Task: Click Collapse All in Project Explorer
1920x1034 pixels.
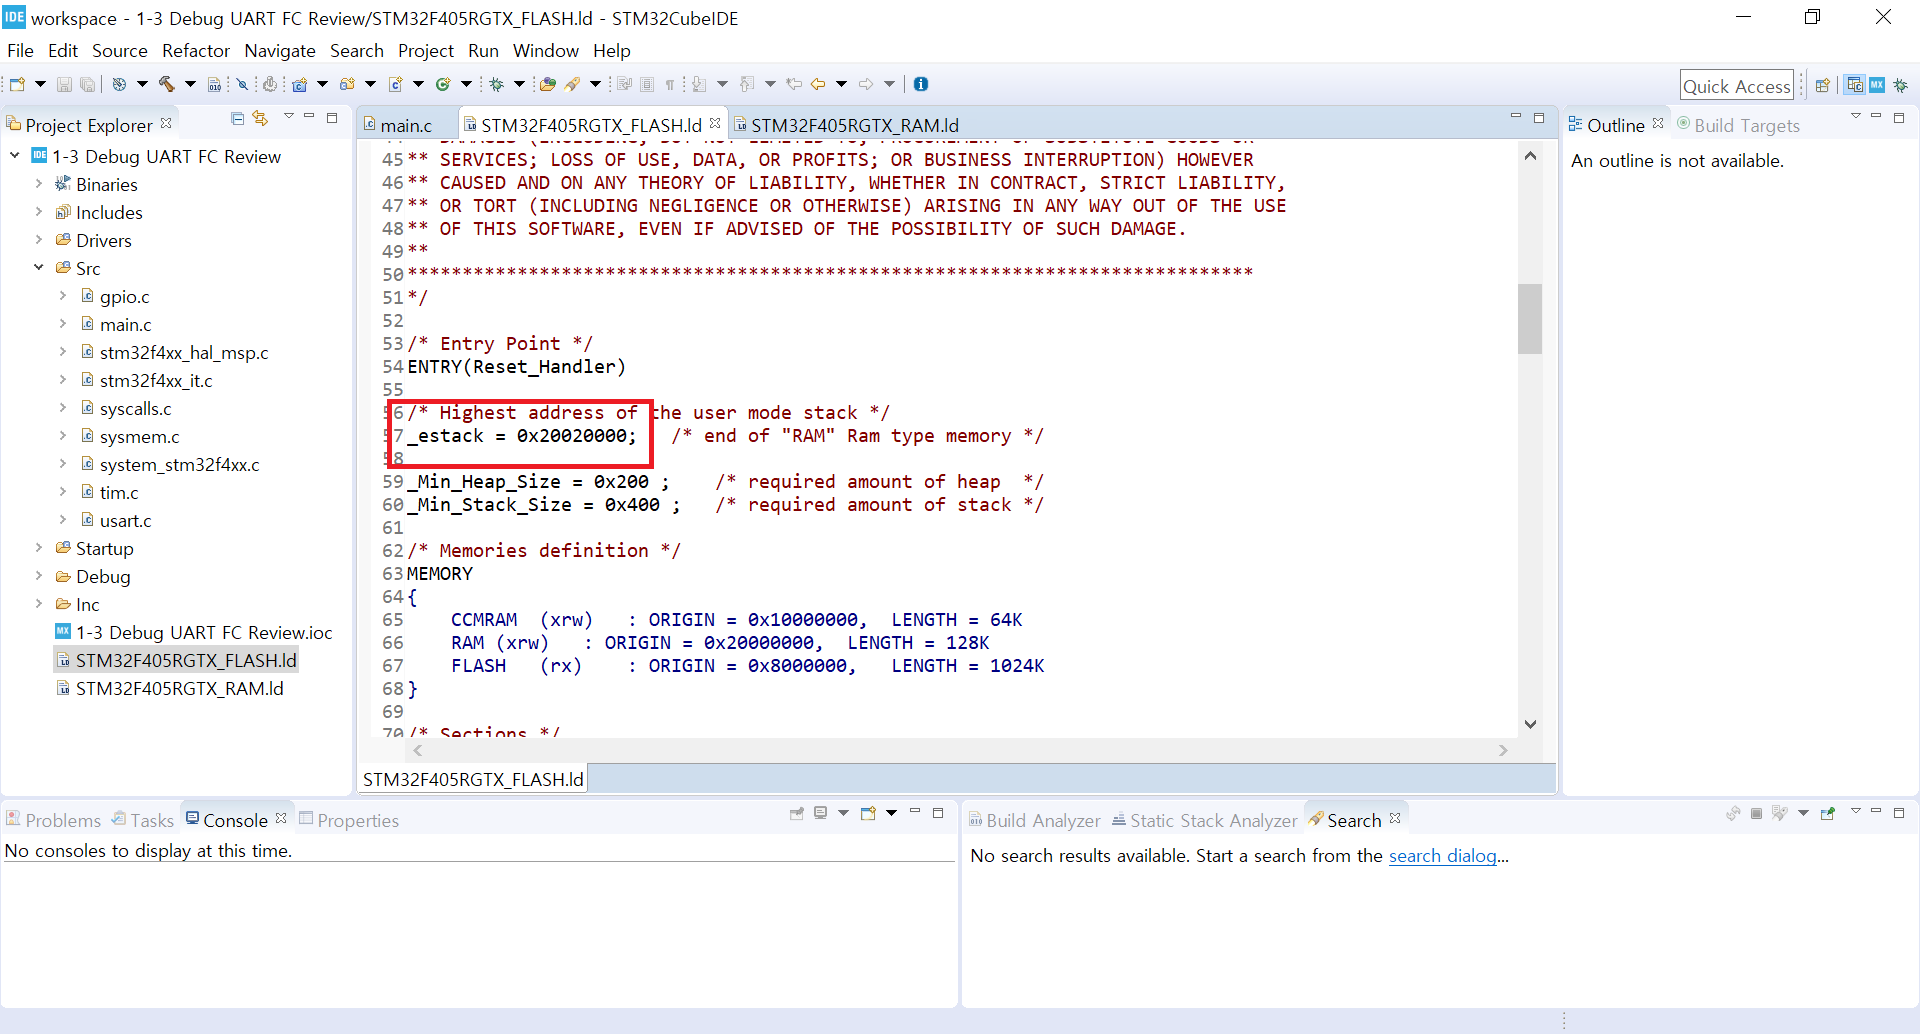Action: (x=237, y=118)
